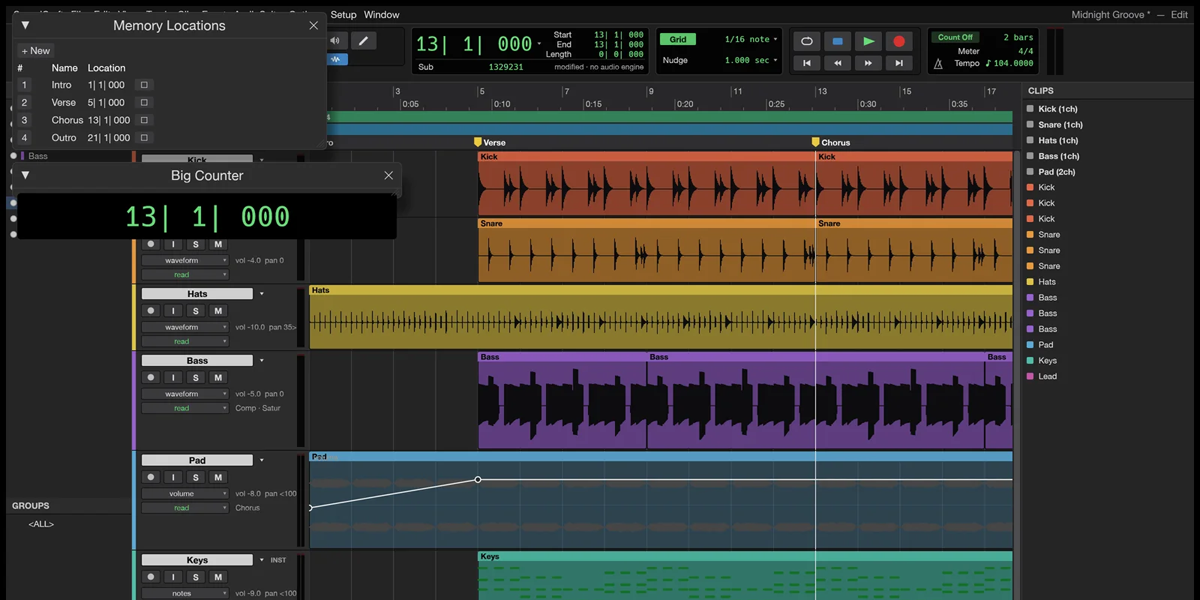This screenshot has height=600, width=1200.
Task: Toggle the loop playback button
Action: click(x=807, y=41)
